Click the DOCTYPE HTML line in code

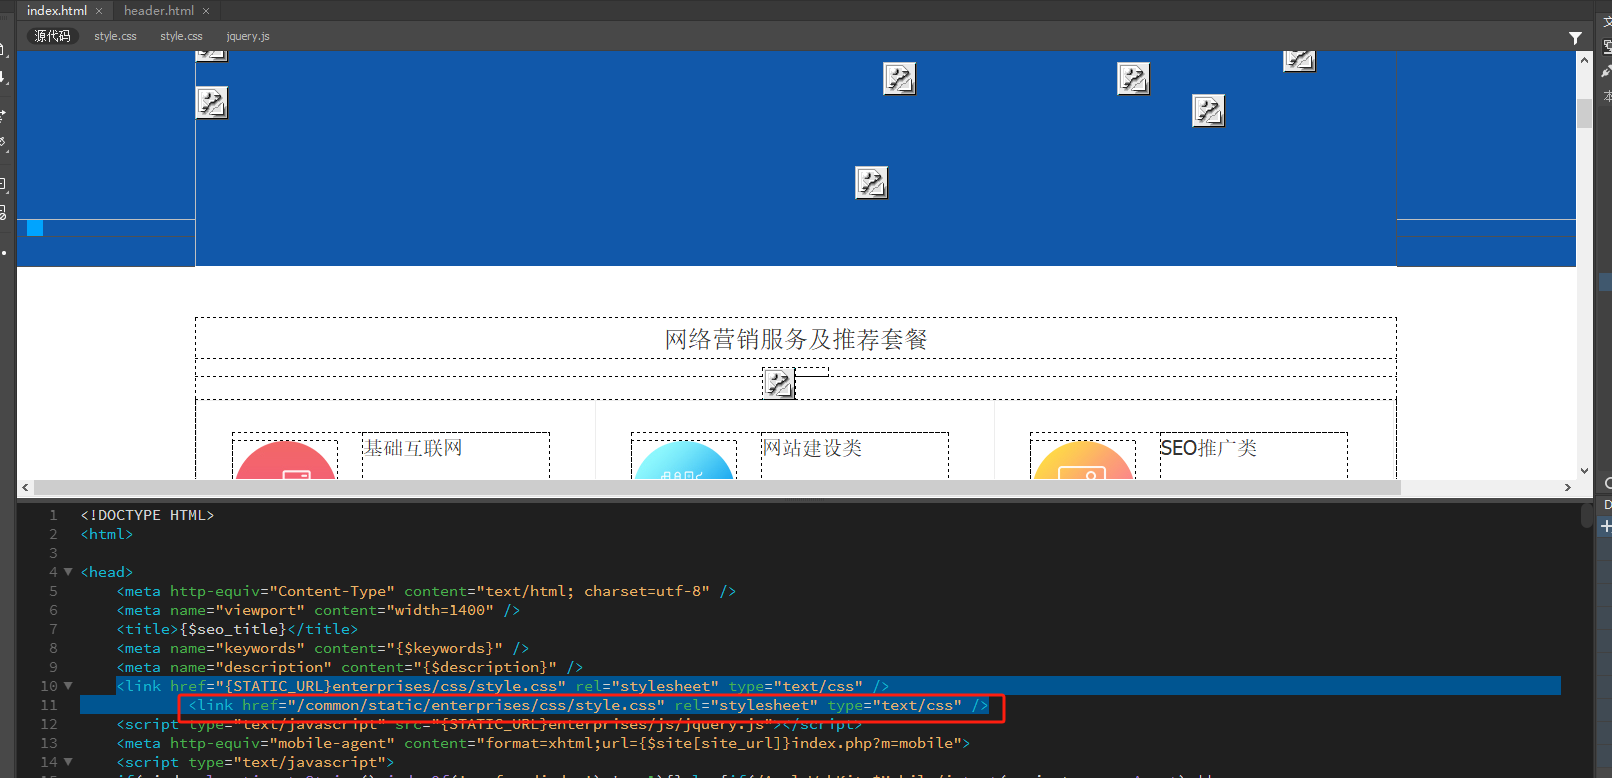coord(147,515)
